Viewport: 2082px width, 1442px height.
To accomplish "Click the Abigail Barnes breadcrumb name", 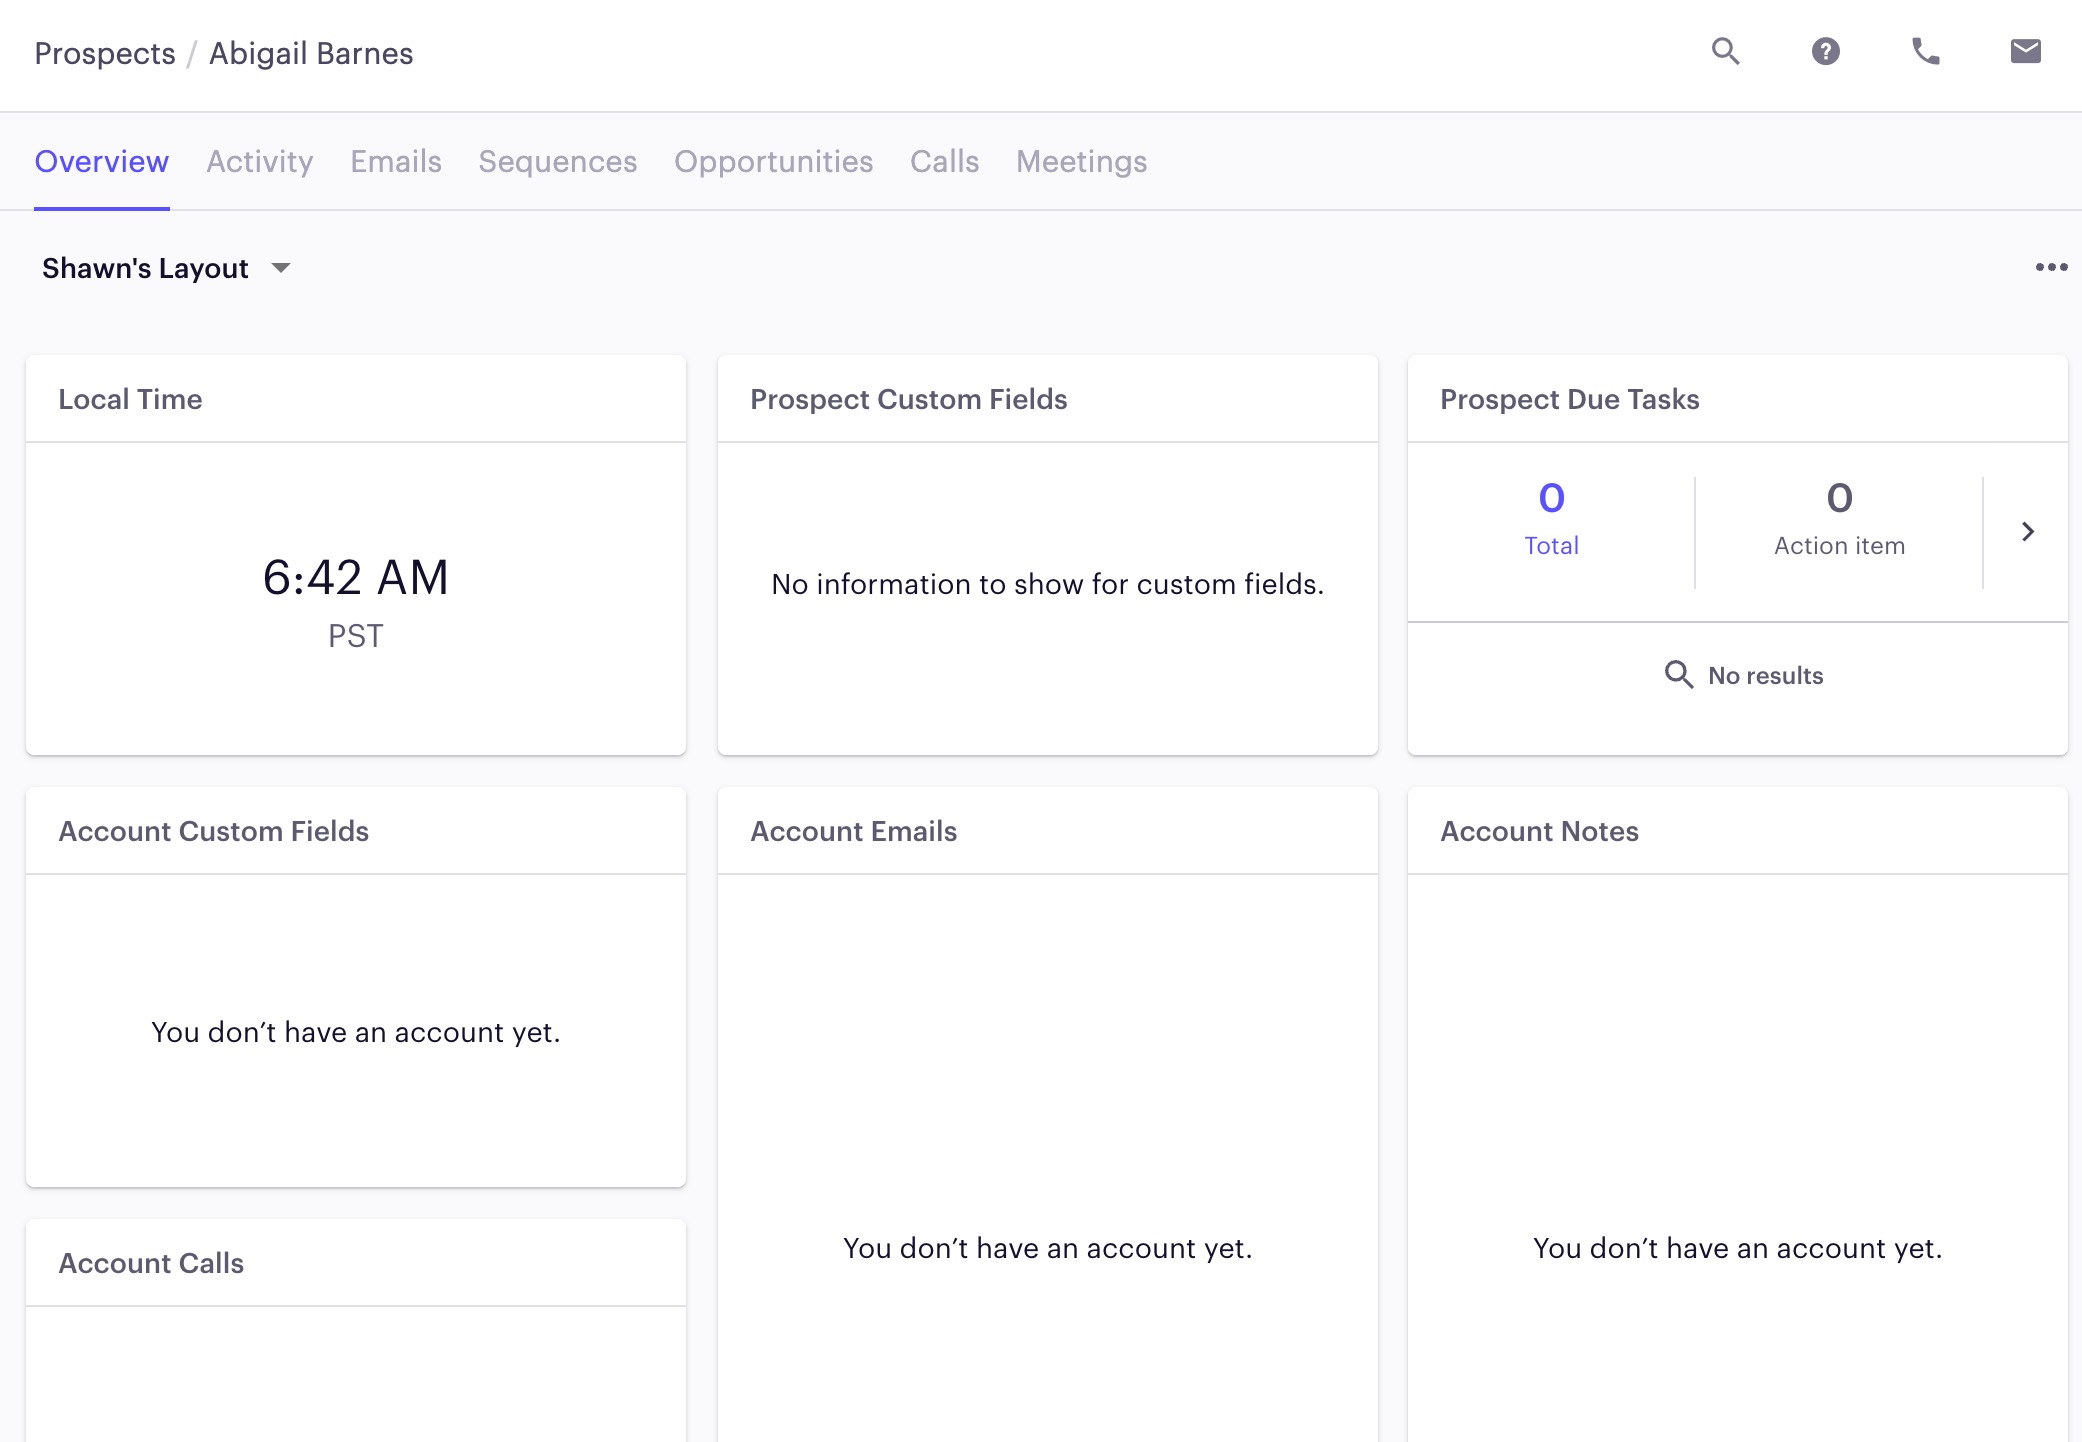I will click(311, 53).
